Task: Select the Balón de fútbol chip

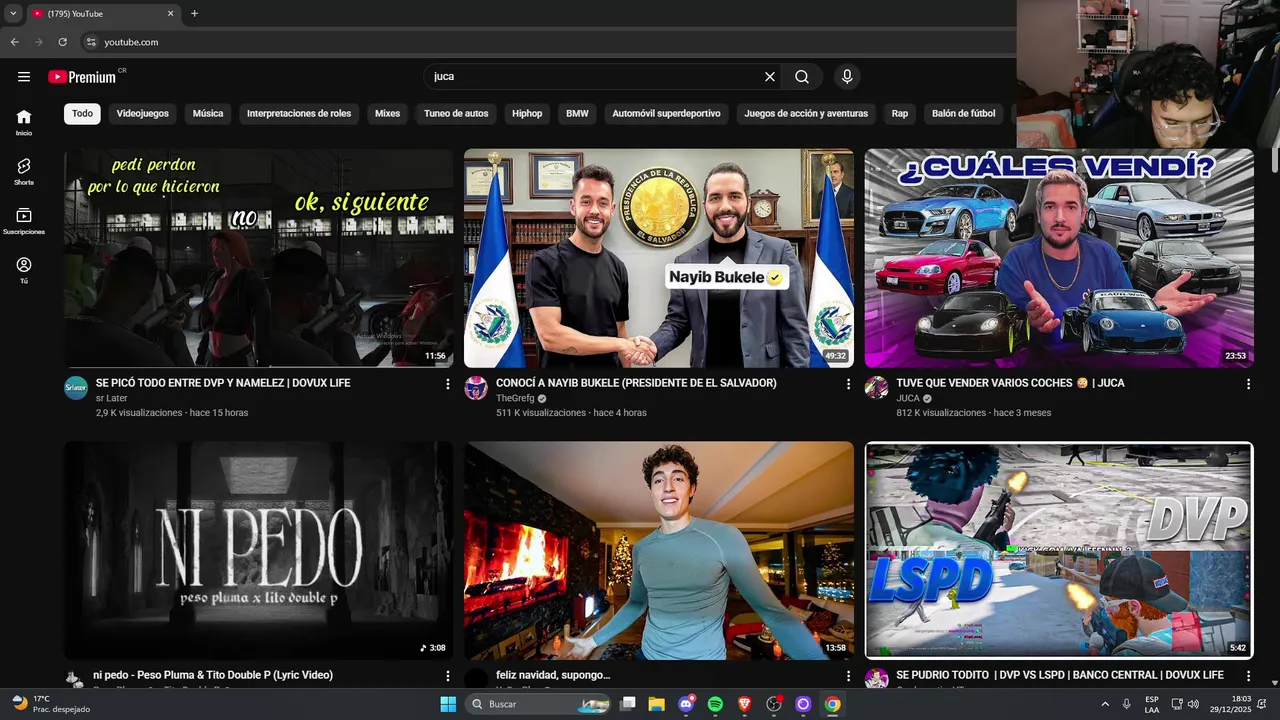Action: point(963,114)
